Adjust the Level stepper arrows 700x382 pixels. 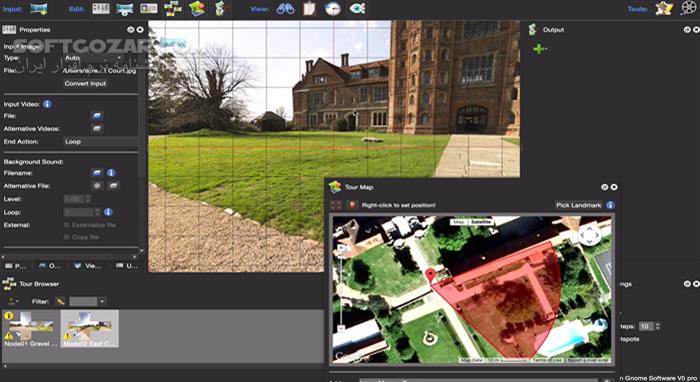[88, 199]
